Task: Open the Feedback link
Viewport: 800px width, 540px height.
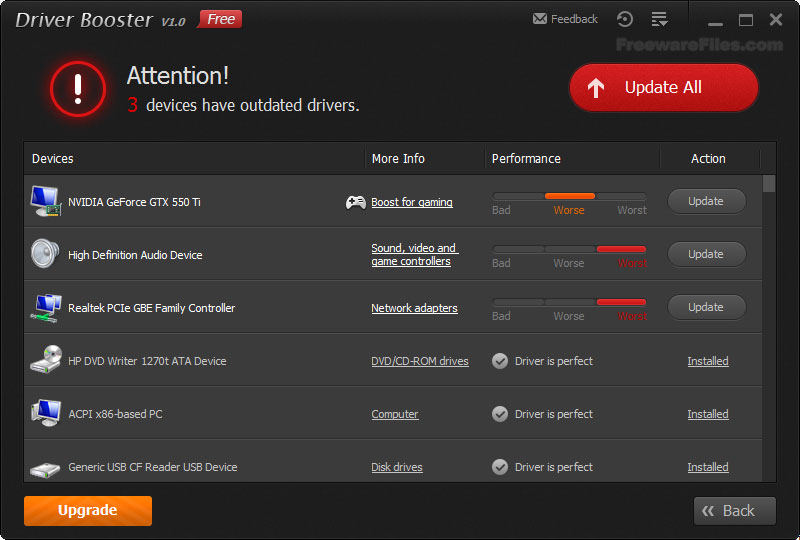Action: pyautogui.click(x=566, y=19)
